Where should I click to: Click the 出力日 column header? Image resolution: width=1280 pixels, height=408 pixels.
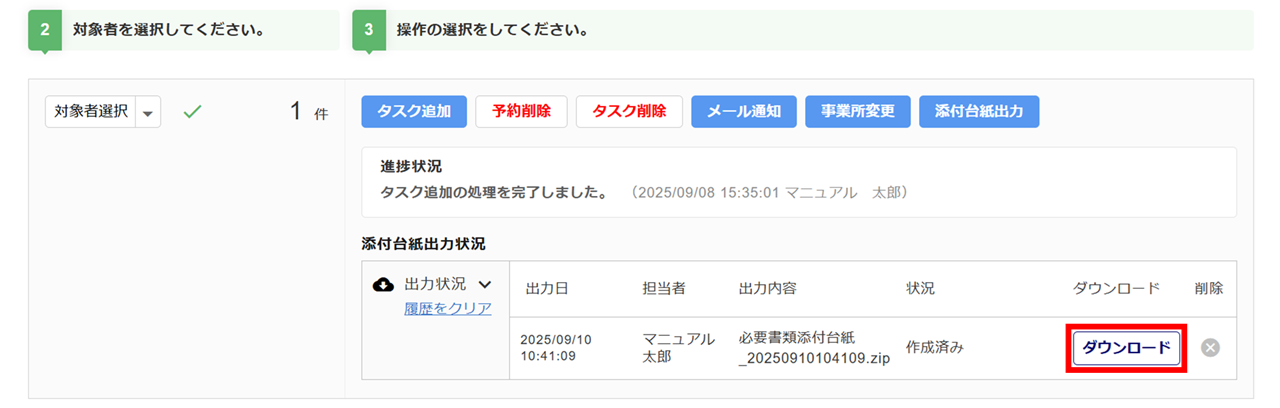coord(547,288)
